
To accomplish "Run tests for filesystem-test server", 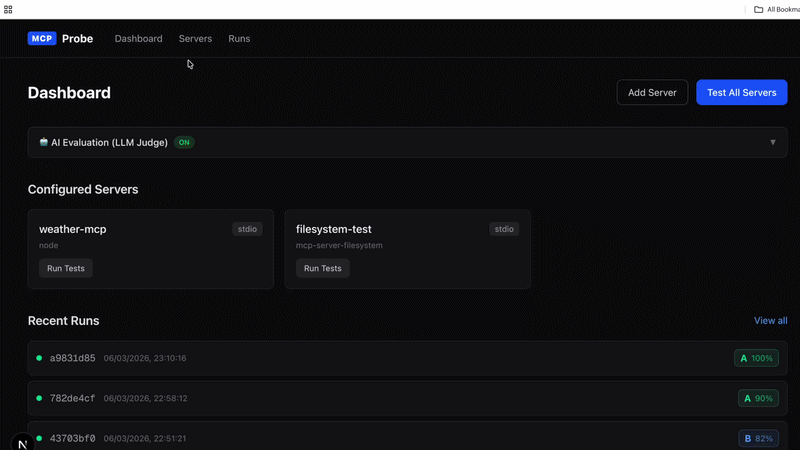I will (322, 268).
